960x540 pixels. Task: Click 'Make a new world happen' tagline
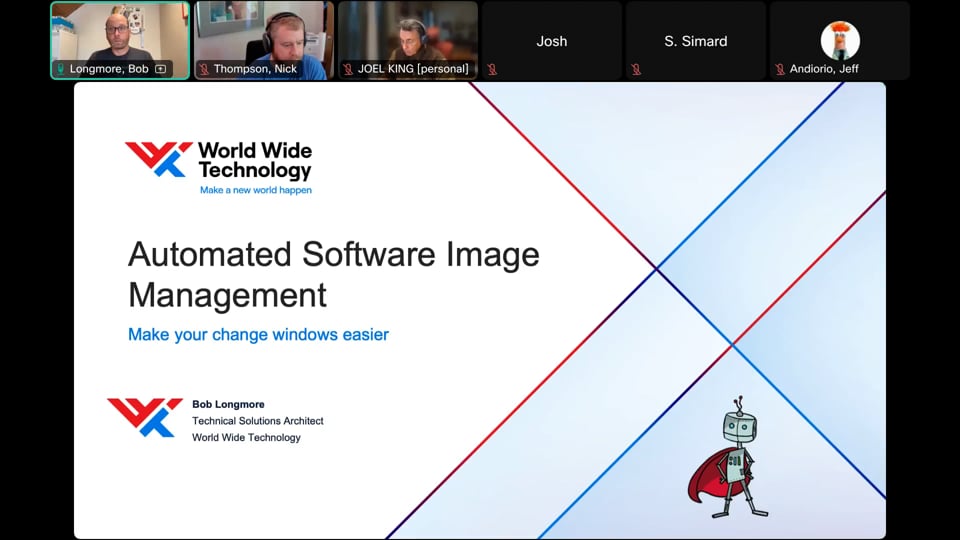pos(256,190)
